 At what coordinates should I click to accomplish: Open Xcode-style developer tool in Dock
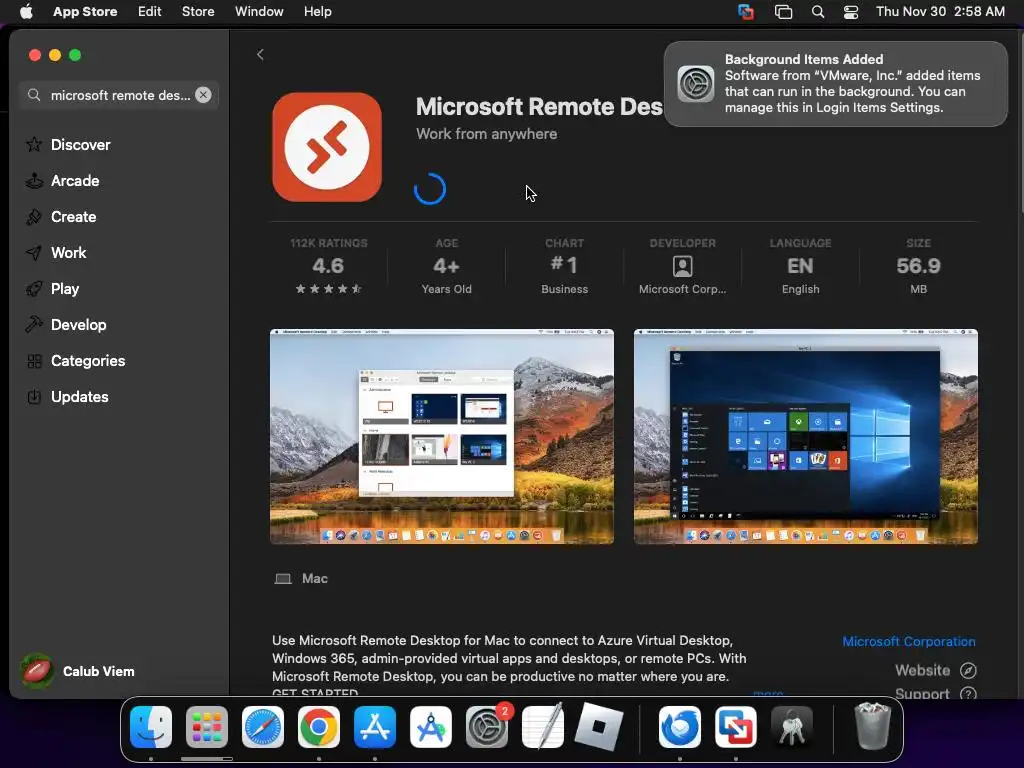pyautogui.click(x=431, y=727)
